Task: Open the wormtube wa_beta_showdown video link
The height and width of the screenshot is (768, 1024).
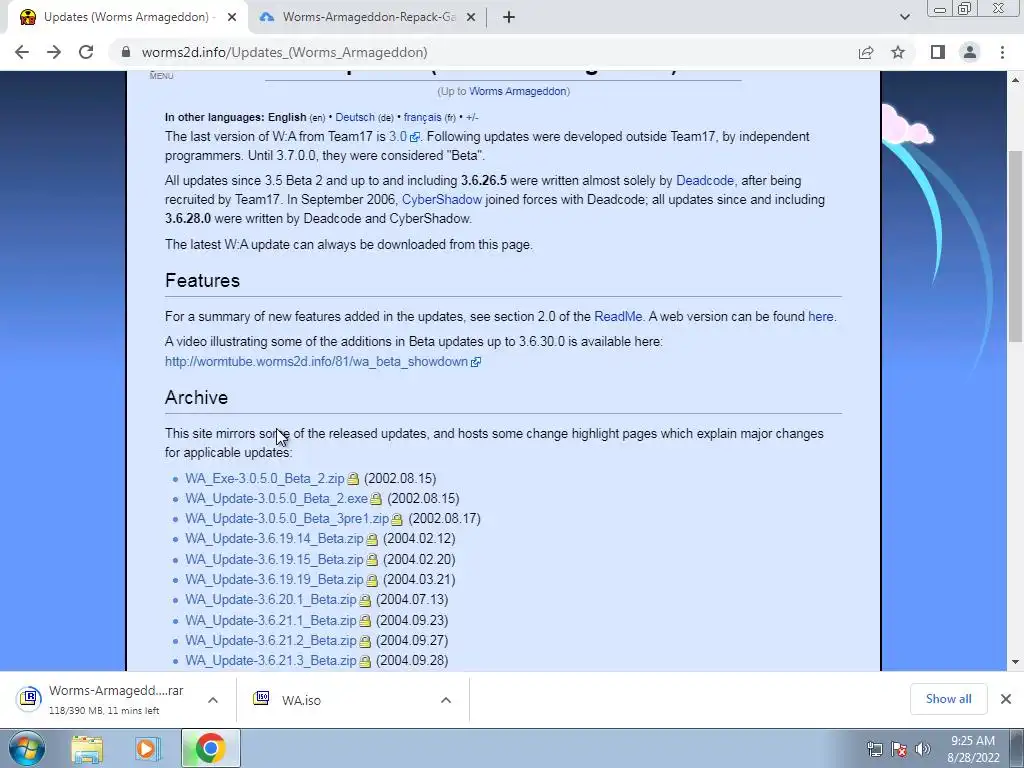Action: click(x=323, y=362)
